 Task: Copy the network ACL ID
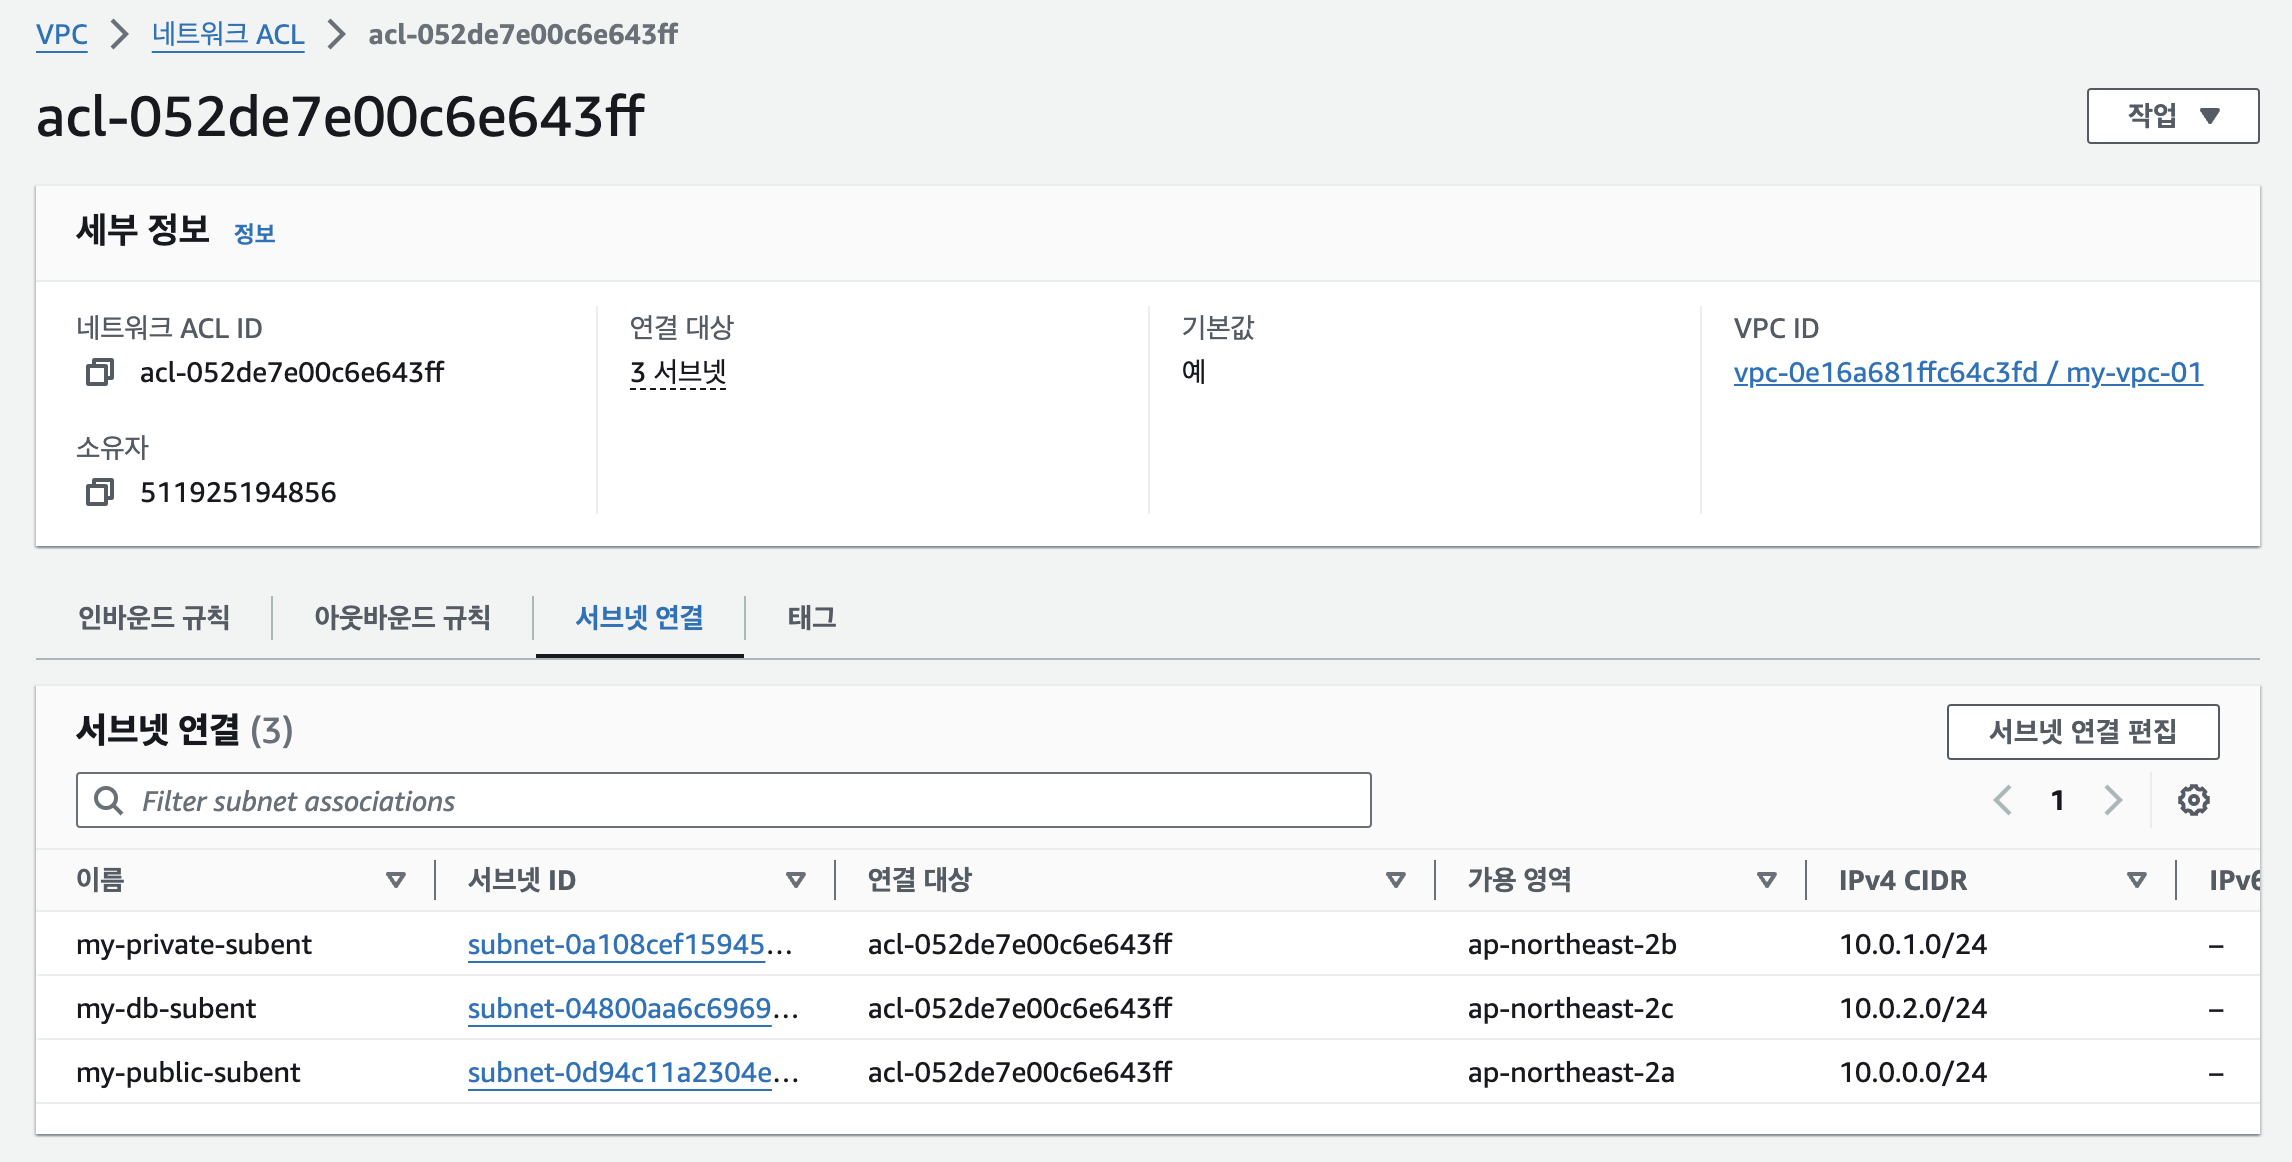tap(99, 373)
